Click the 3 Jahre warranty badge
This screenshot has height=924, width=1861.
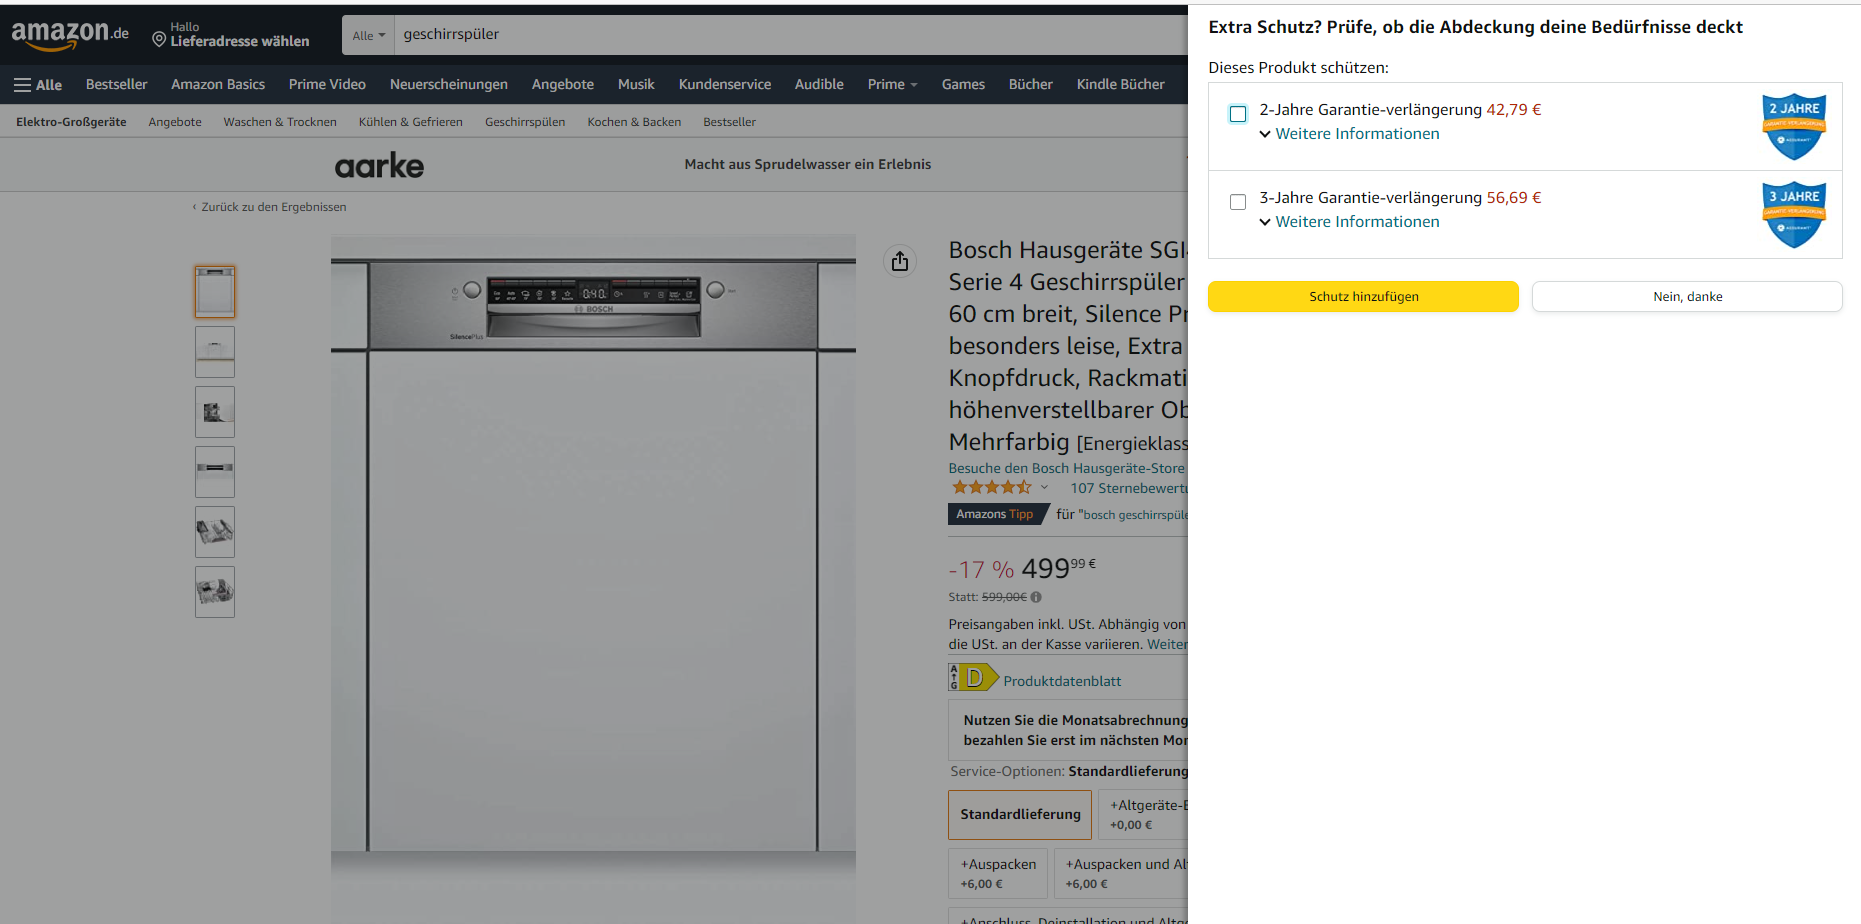pos(1794,214)
